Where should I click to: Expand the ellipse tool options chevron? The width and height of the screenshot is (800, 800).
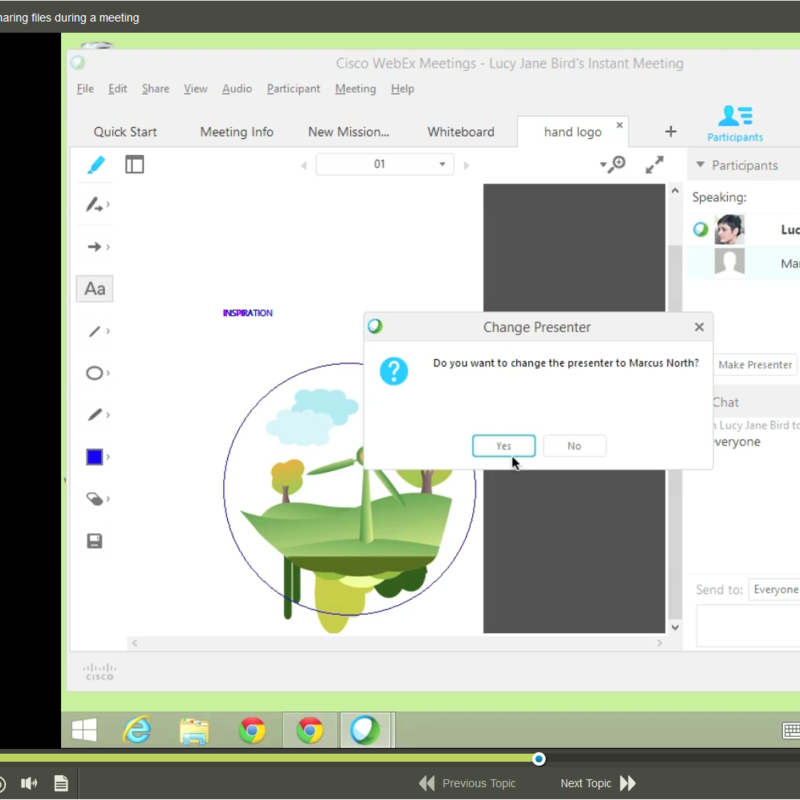point(108,373)
